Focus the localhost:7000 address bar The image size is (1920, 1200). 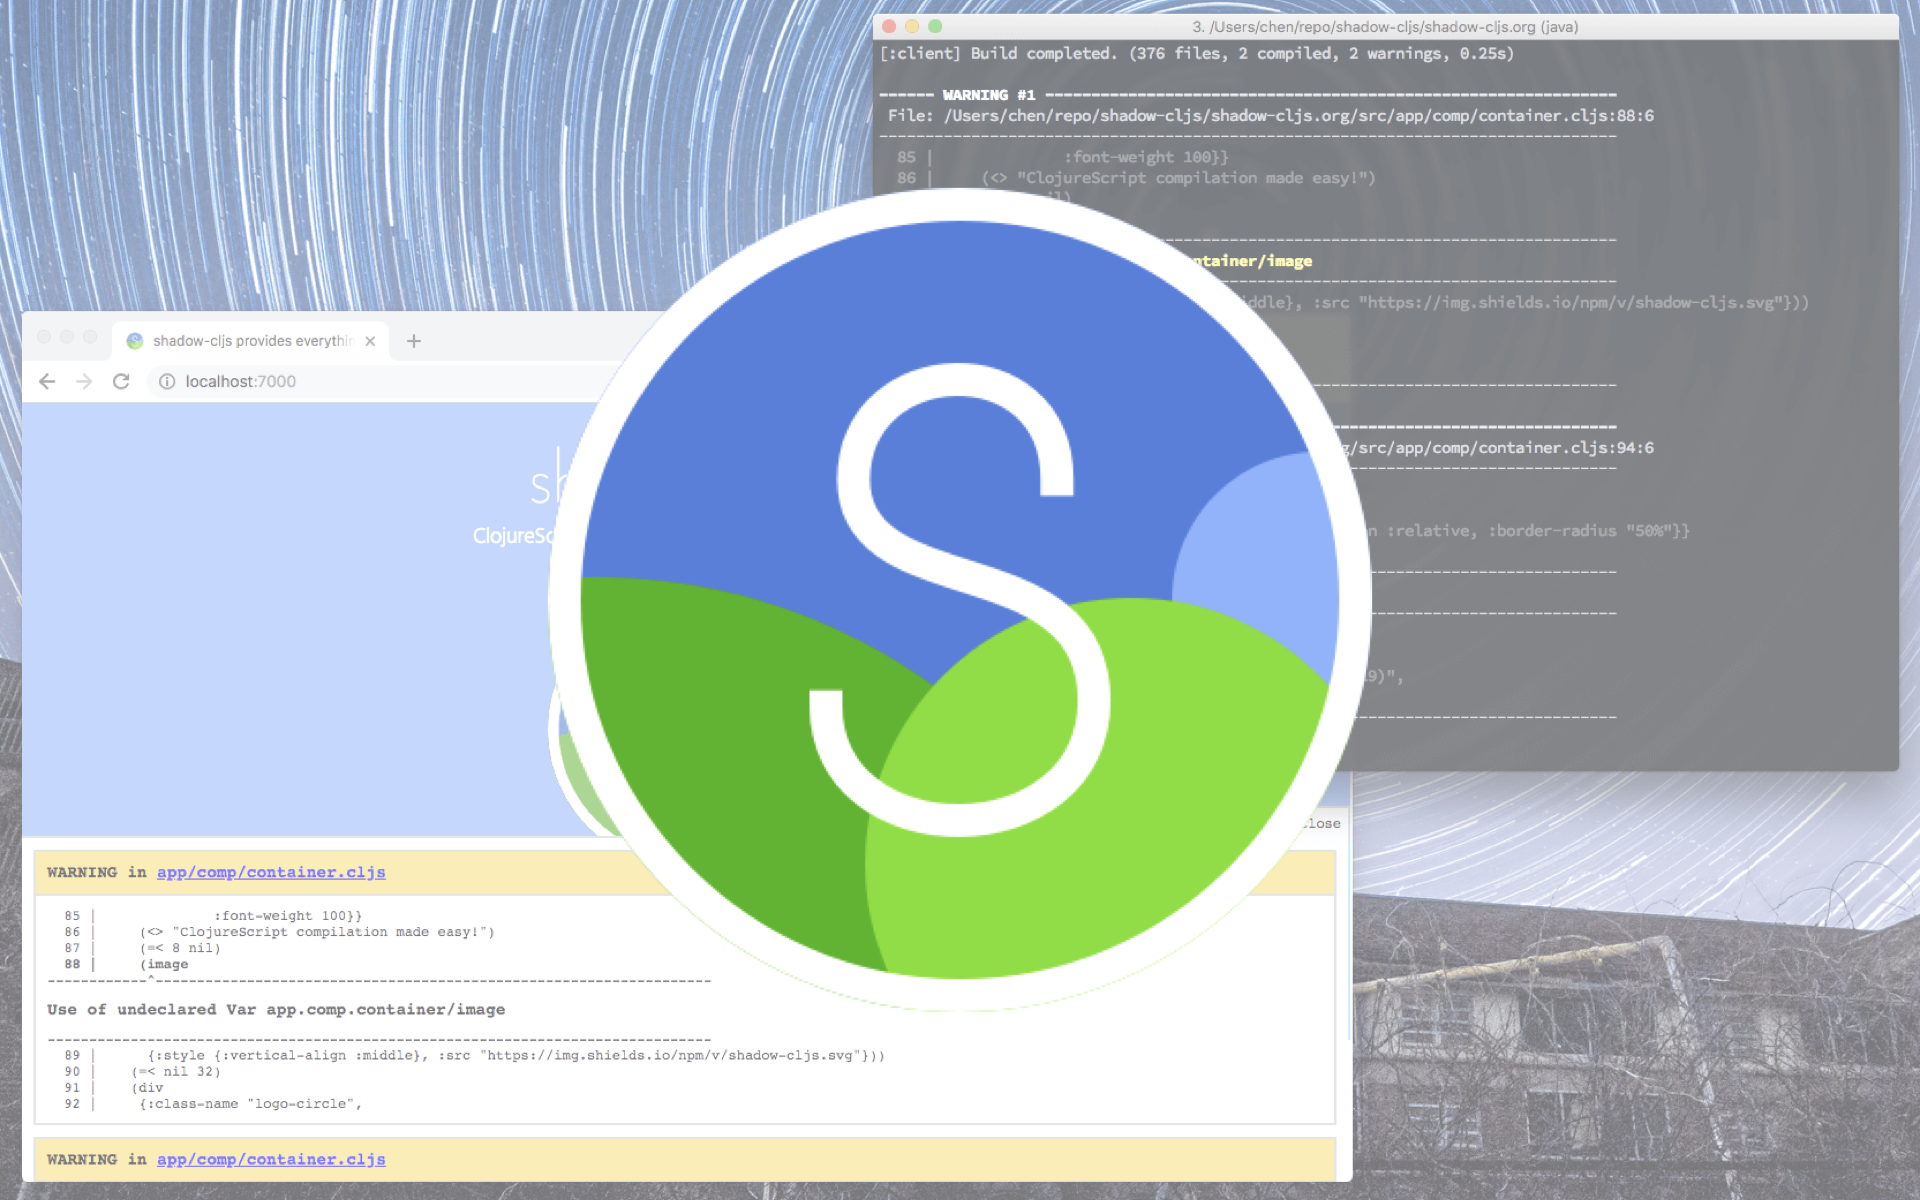pyautogui.click(x=240, y=381)
